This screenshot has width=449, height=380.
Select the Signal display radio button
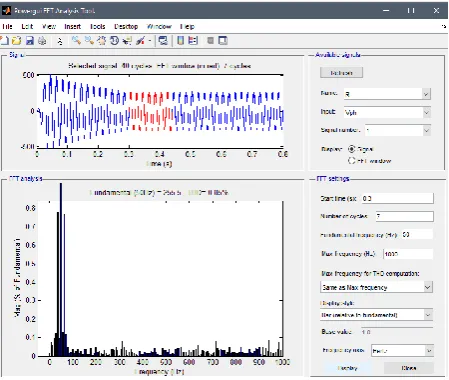pos(351,149)
